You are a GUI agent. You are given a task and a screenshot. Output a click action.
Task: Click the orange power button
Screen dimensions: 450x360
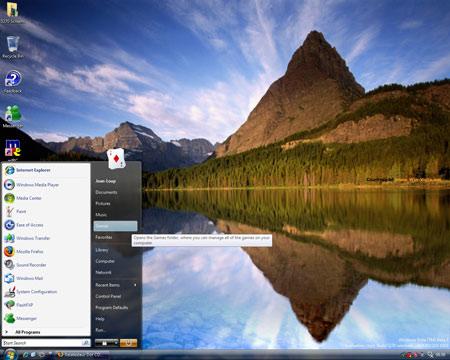[x=128, y=343]
